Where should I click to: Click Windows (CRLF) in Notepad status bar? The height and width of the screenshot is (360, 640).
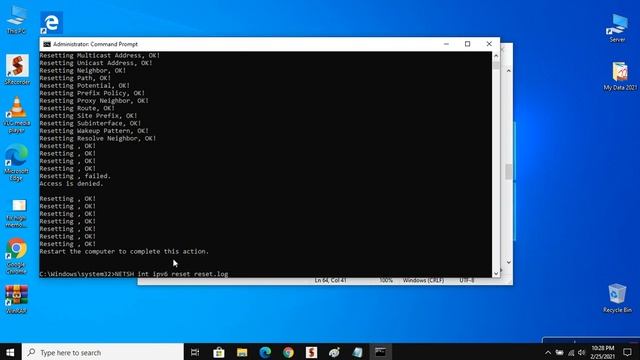[423, 280]
